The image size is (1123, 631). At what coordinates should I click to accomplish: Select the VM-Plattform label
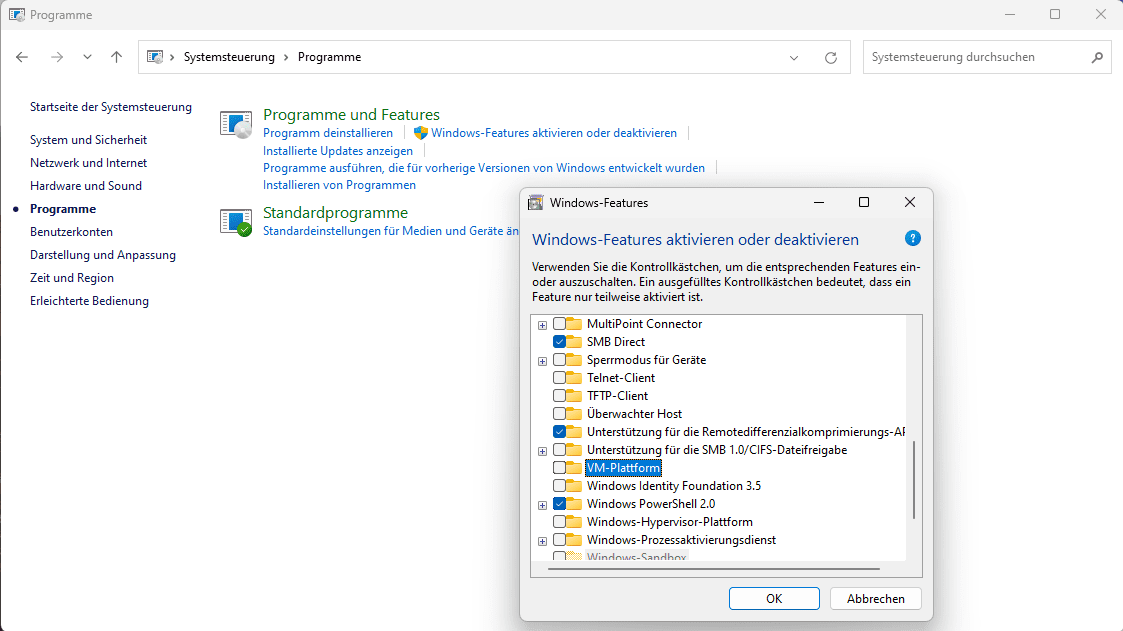[623, 468]
